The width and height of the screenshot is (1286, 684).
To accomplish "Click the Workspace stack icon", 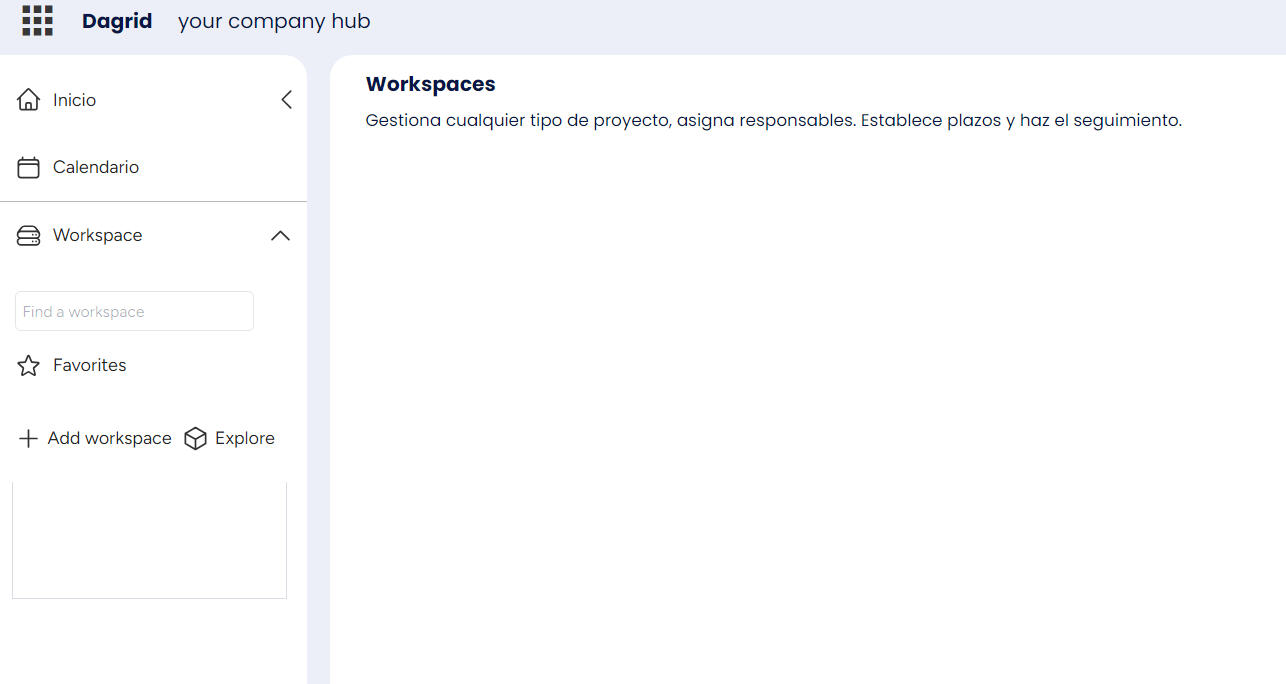I will tap(28, 235).
